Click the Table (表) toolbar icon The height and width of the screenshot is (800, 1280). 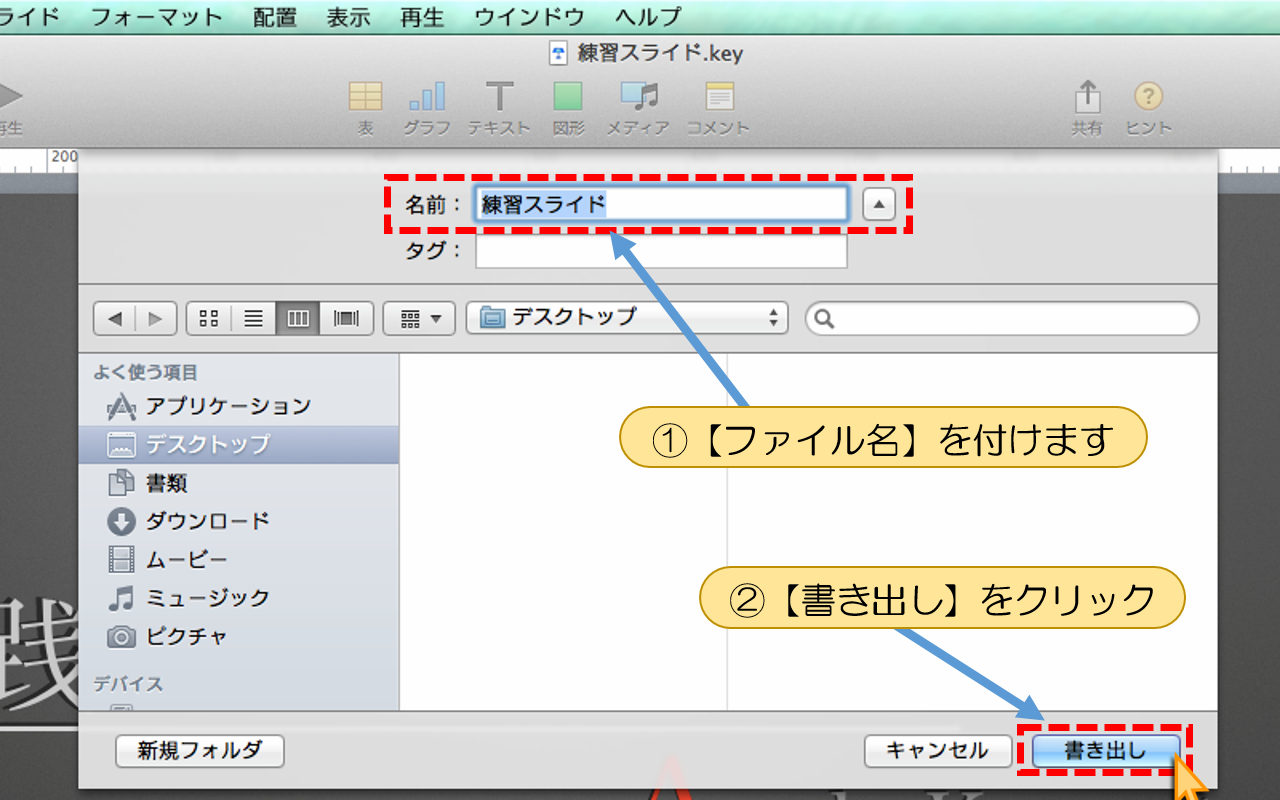365,97
